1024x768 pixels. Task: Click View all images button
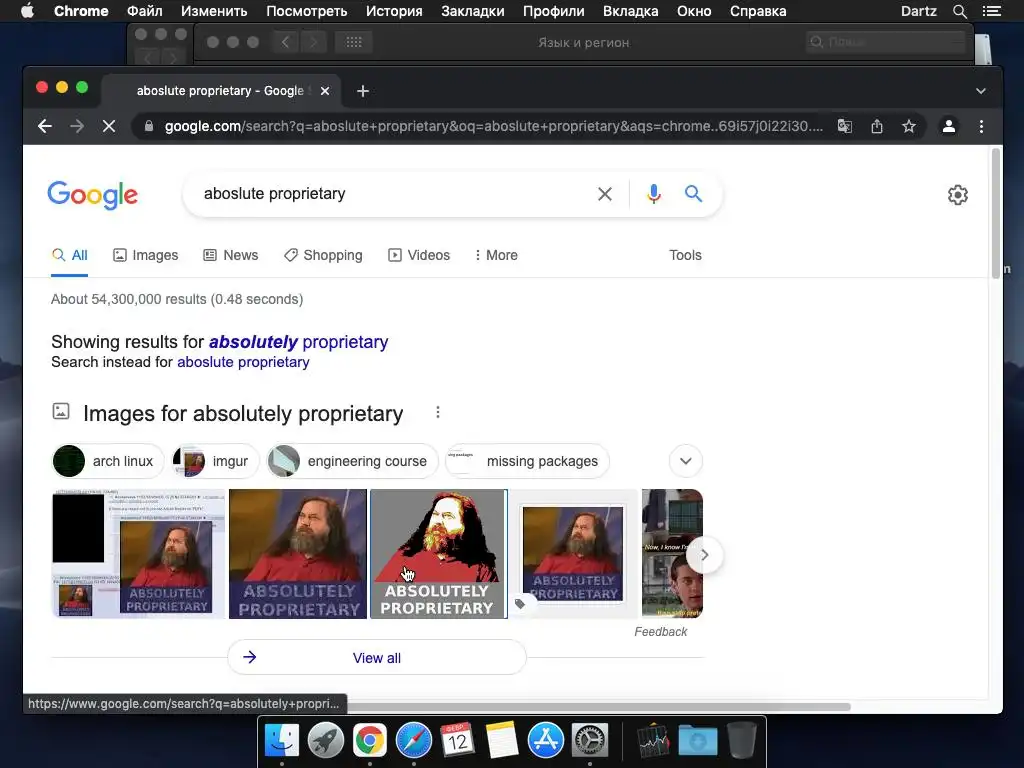377,658
